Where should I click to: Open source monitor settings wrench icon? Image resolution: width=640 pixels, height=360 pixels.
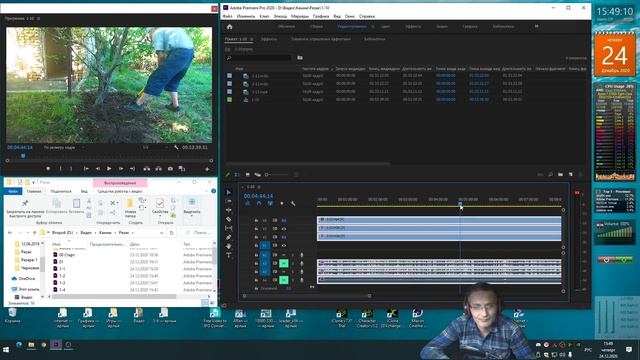pos(176,147)
